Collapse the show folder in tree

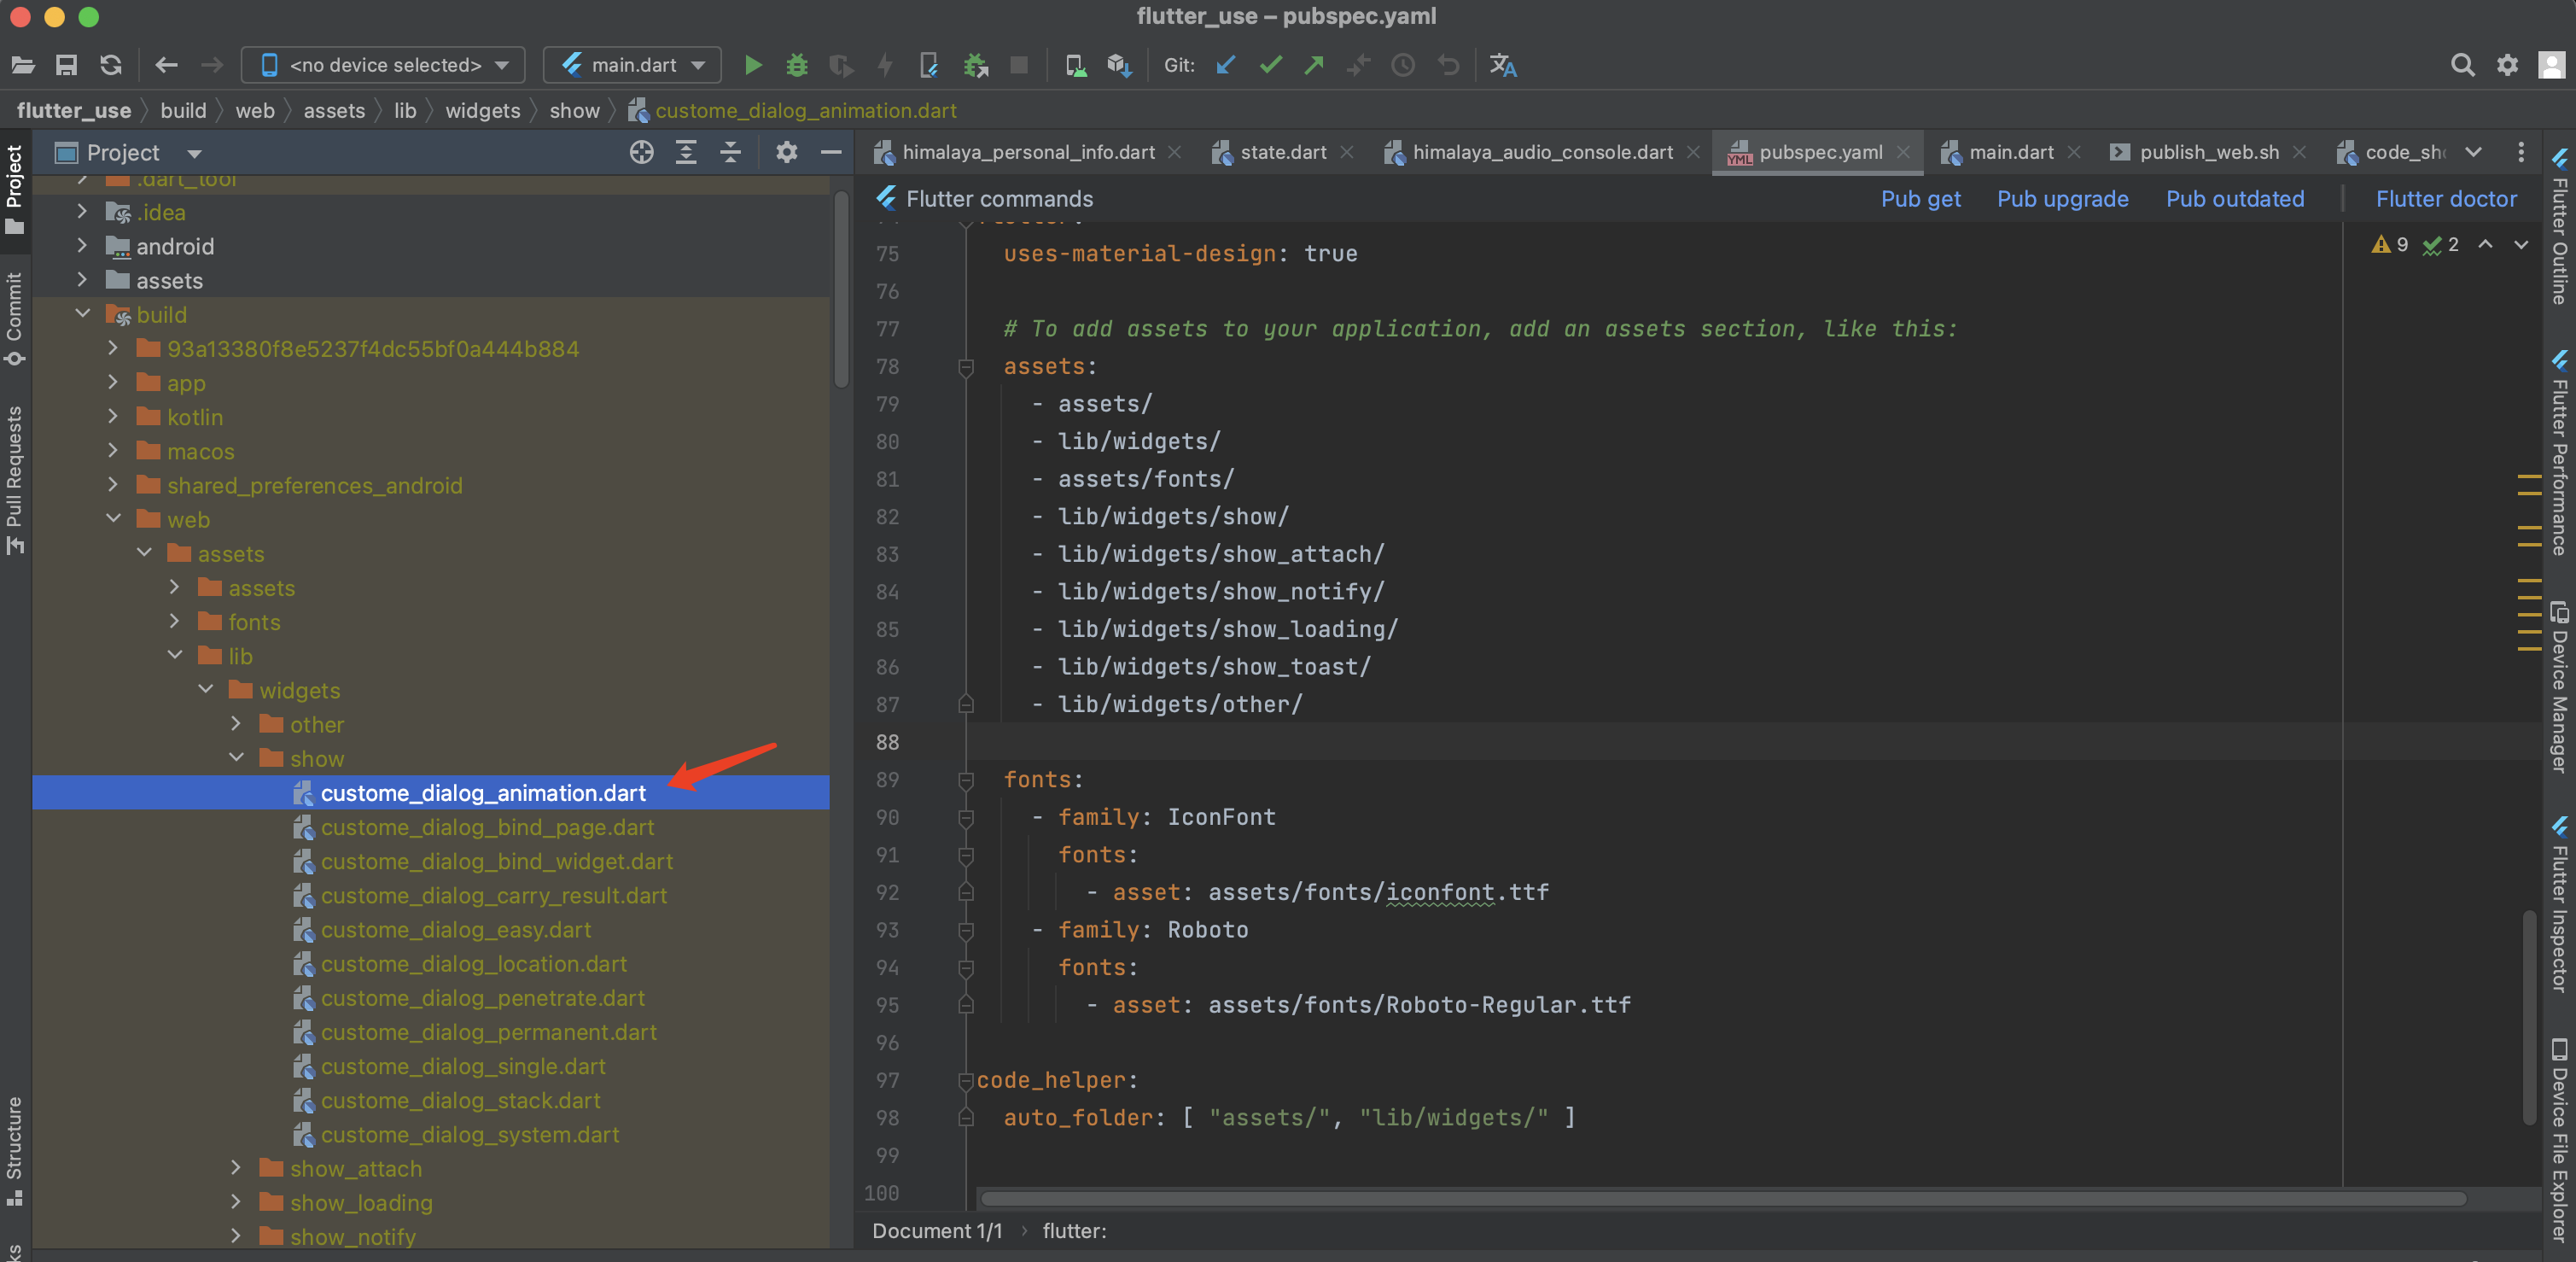point(236,758)
